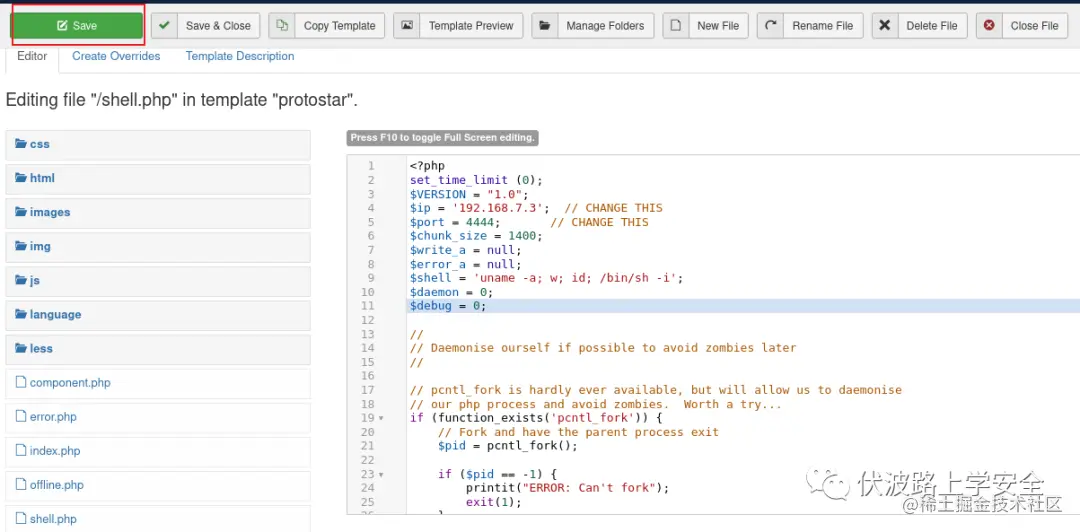The width and height of the screenshot is (1080, 532).
Task: Open shell.php in the file list
Action: pyautogui.click(x=158, y=519)
